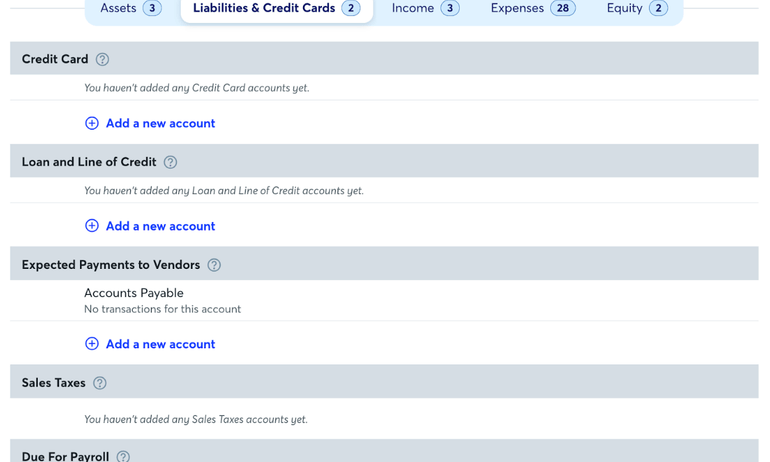Click the Due For Payroll question mark icon
770x462 pixels.
click(123, 456)
